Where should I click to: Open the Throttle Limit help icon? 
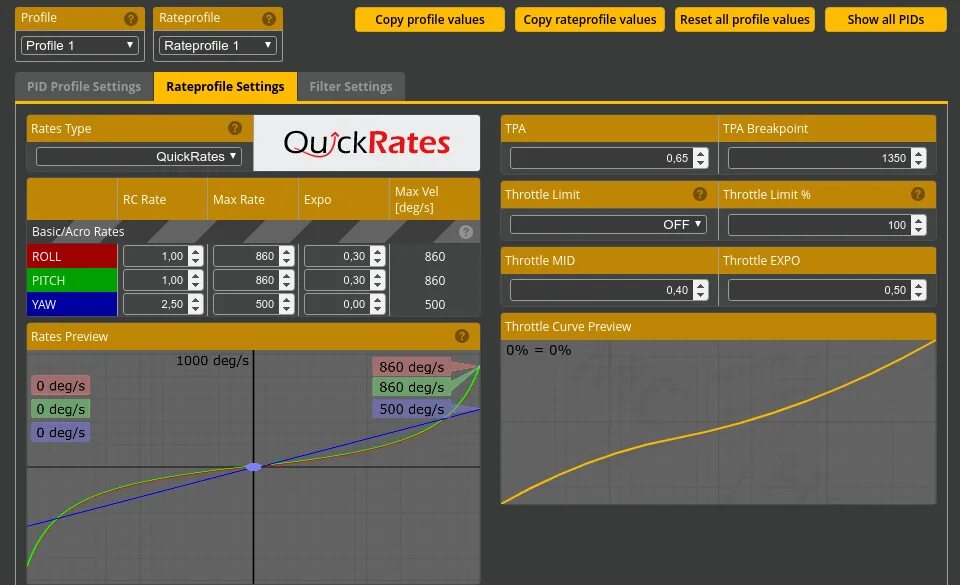tap(700, 194)
